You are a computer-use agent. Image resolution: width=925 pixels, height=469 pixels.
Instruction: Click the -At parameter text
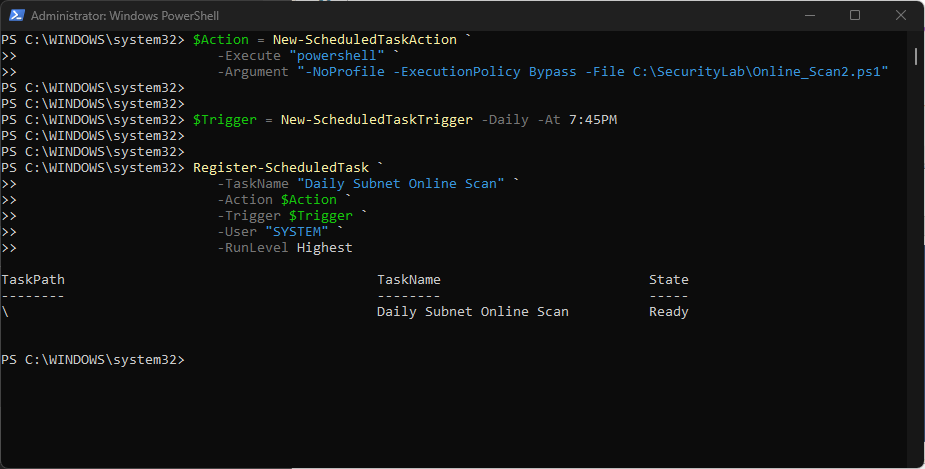[x=549, y=120]
